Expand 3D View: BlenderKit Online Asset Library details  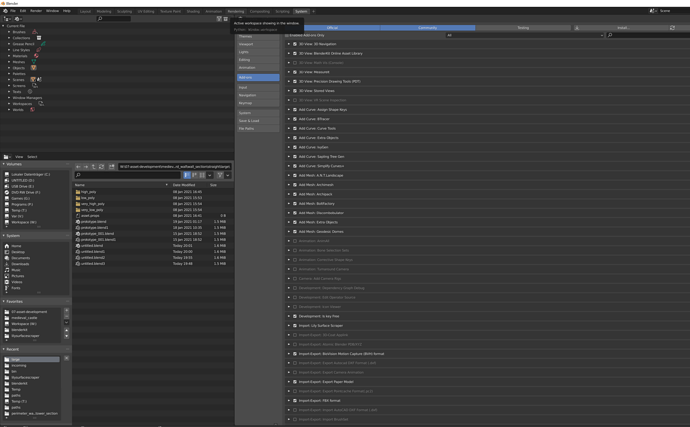pyautogui.click(x=289, y=53)
